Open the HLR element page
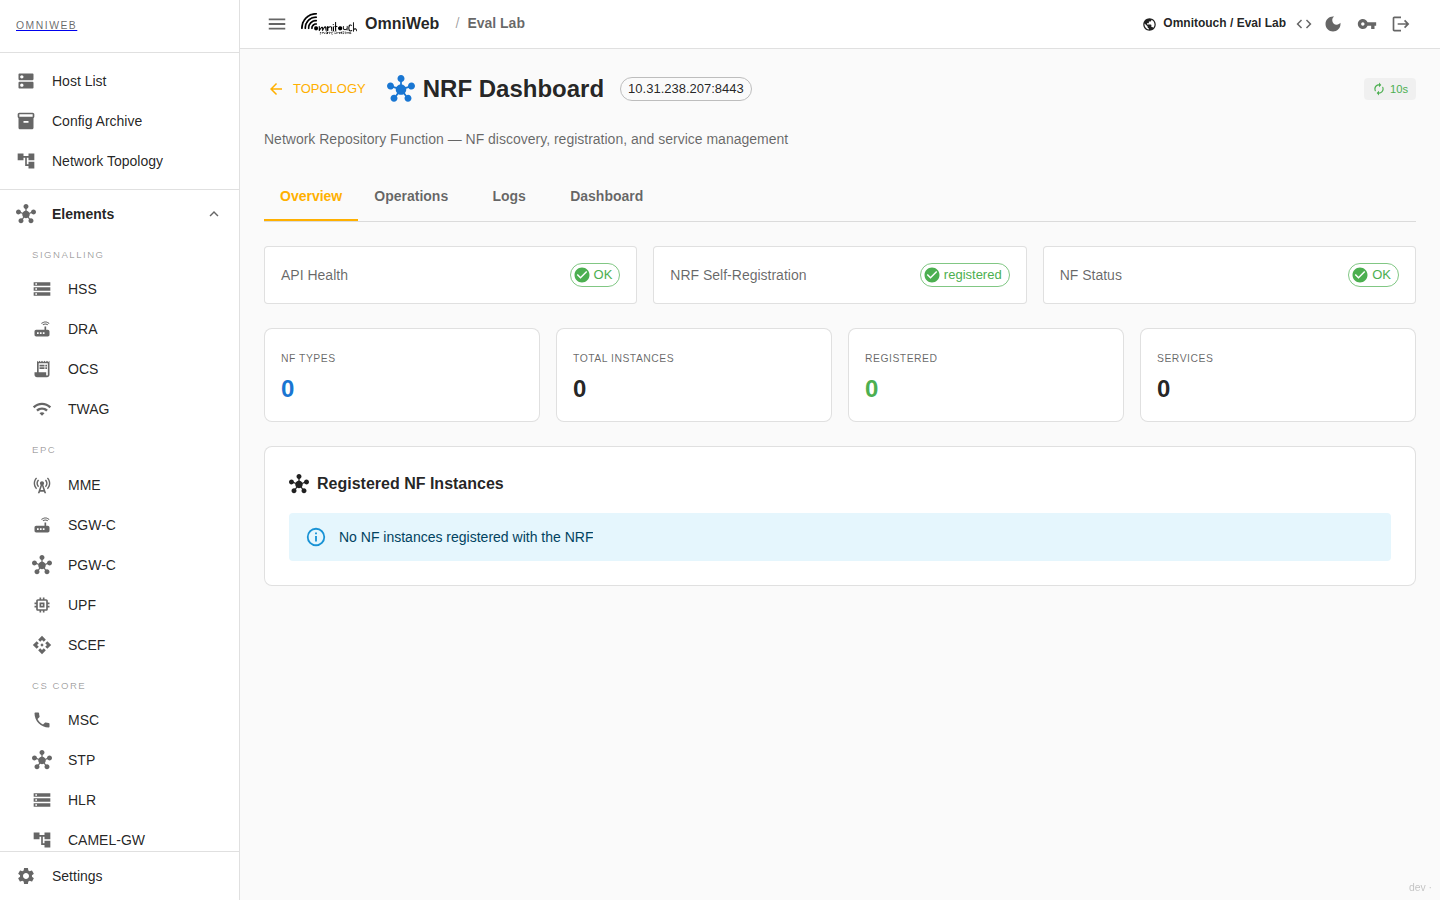1440x900 pixels. (x=120, y=800)
